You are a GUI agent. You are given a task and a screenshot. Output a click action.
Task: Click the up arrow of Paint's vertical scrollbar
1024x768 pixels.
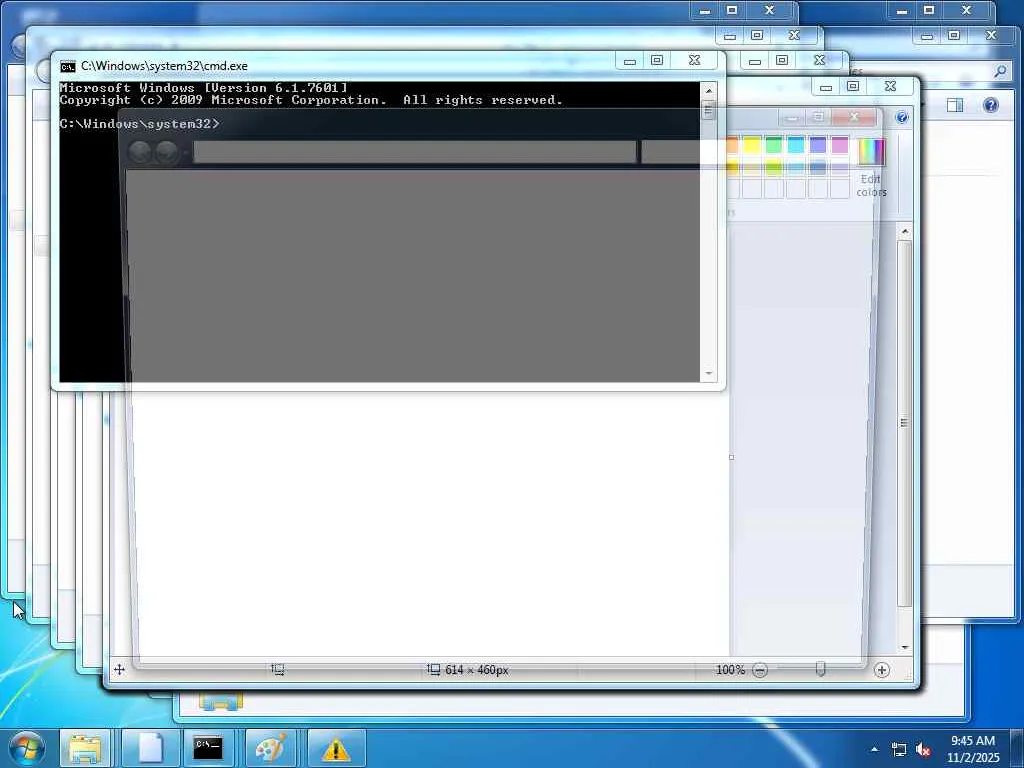904,232
